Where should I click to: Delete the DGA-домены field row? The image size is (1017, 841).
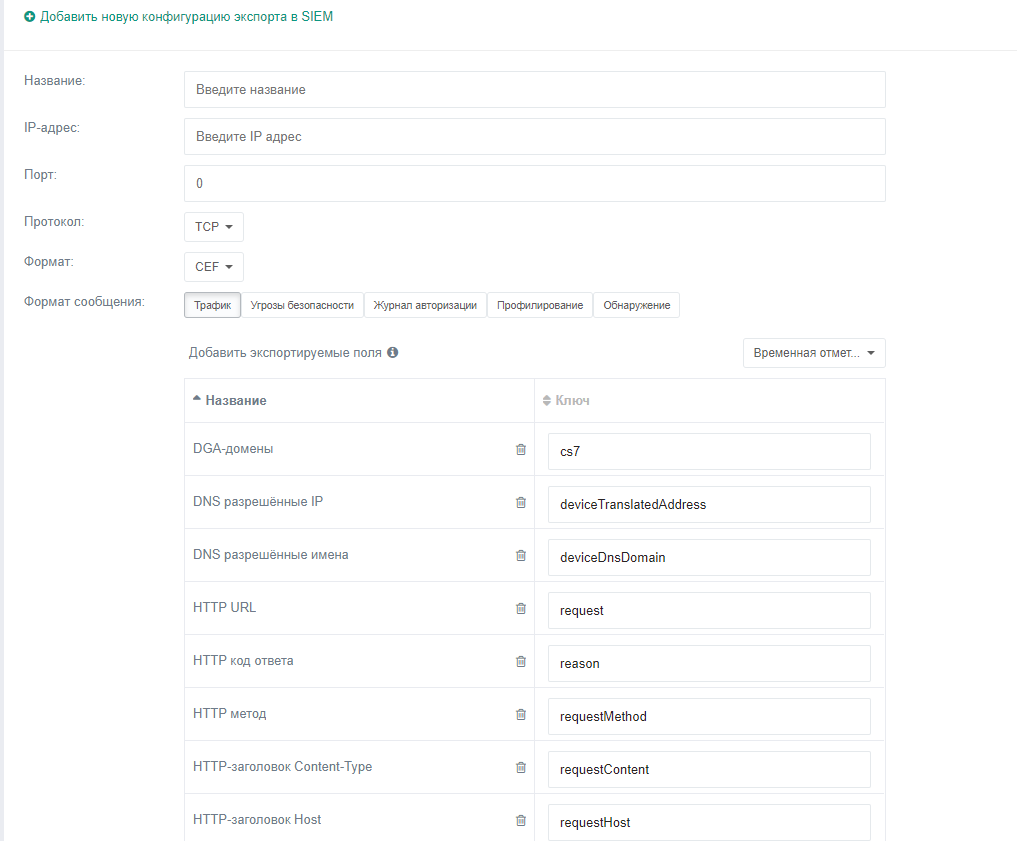tap(520, 450)
